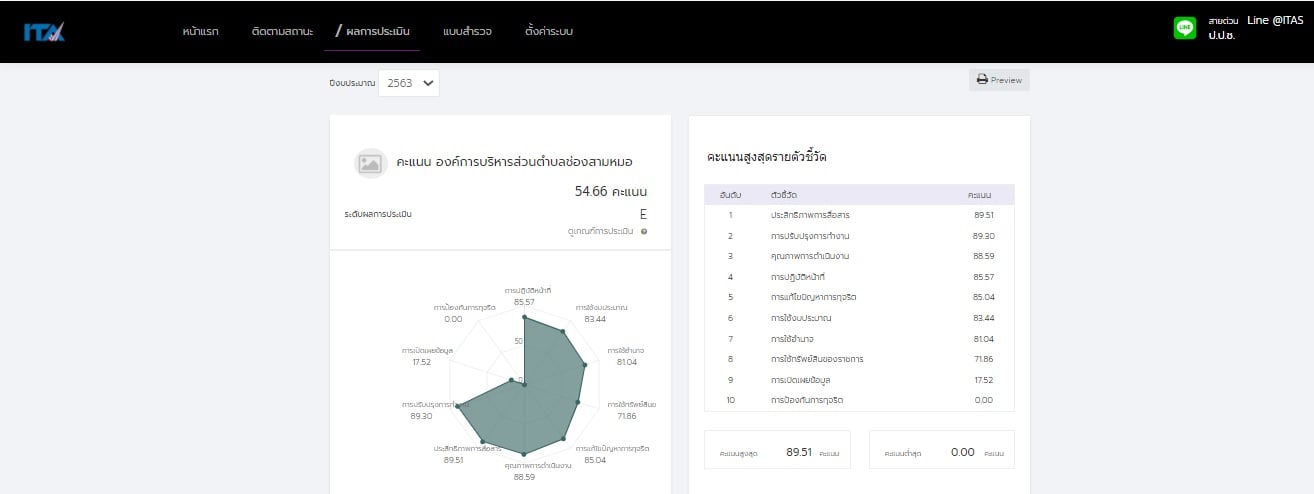The width and height of the screenshot is (1314, 494).
Task: Click the radar point for 85.57
Action: (x=524, y=318)
